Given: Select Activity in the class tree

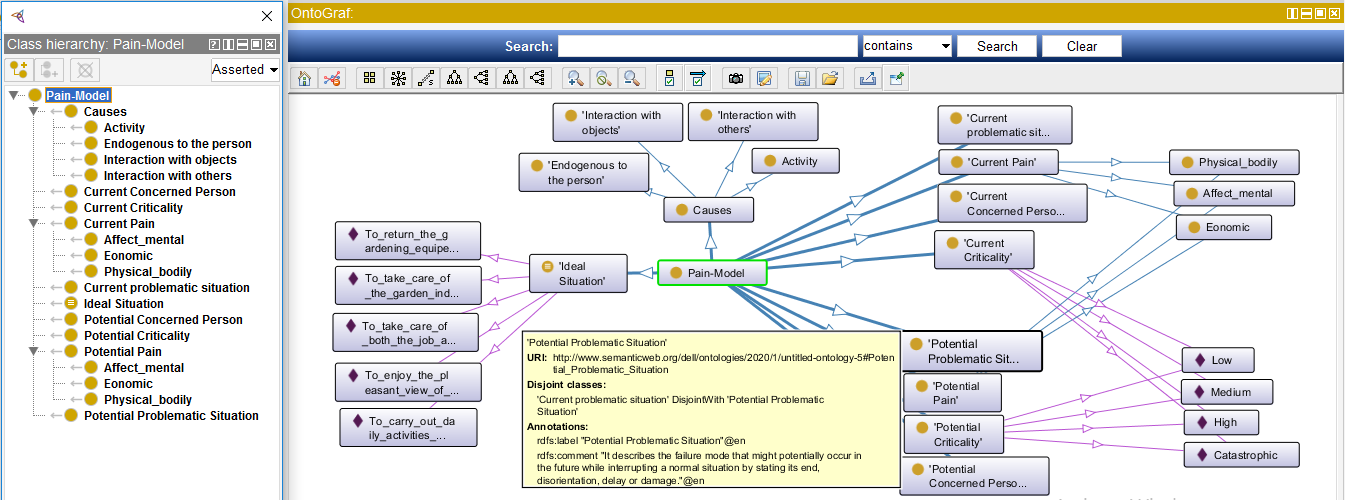Looking at the screenshot, I should click(124, 128).
